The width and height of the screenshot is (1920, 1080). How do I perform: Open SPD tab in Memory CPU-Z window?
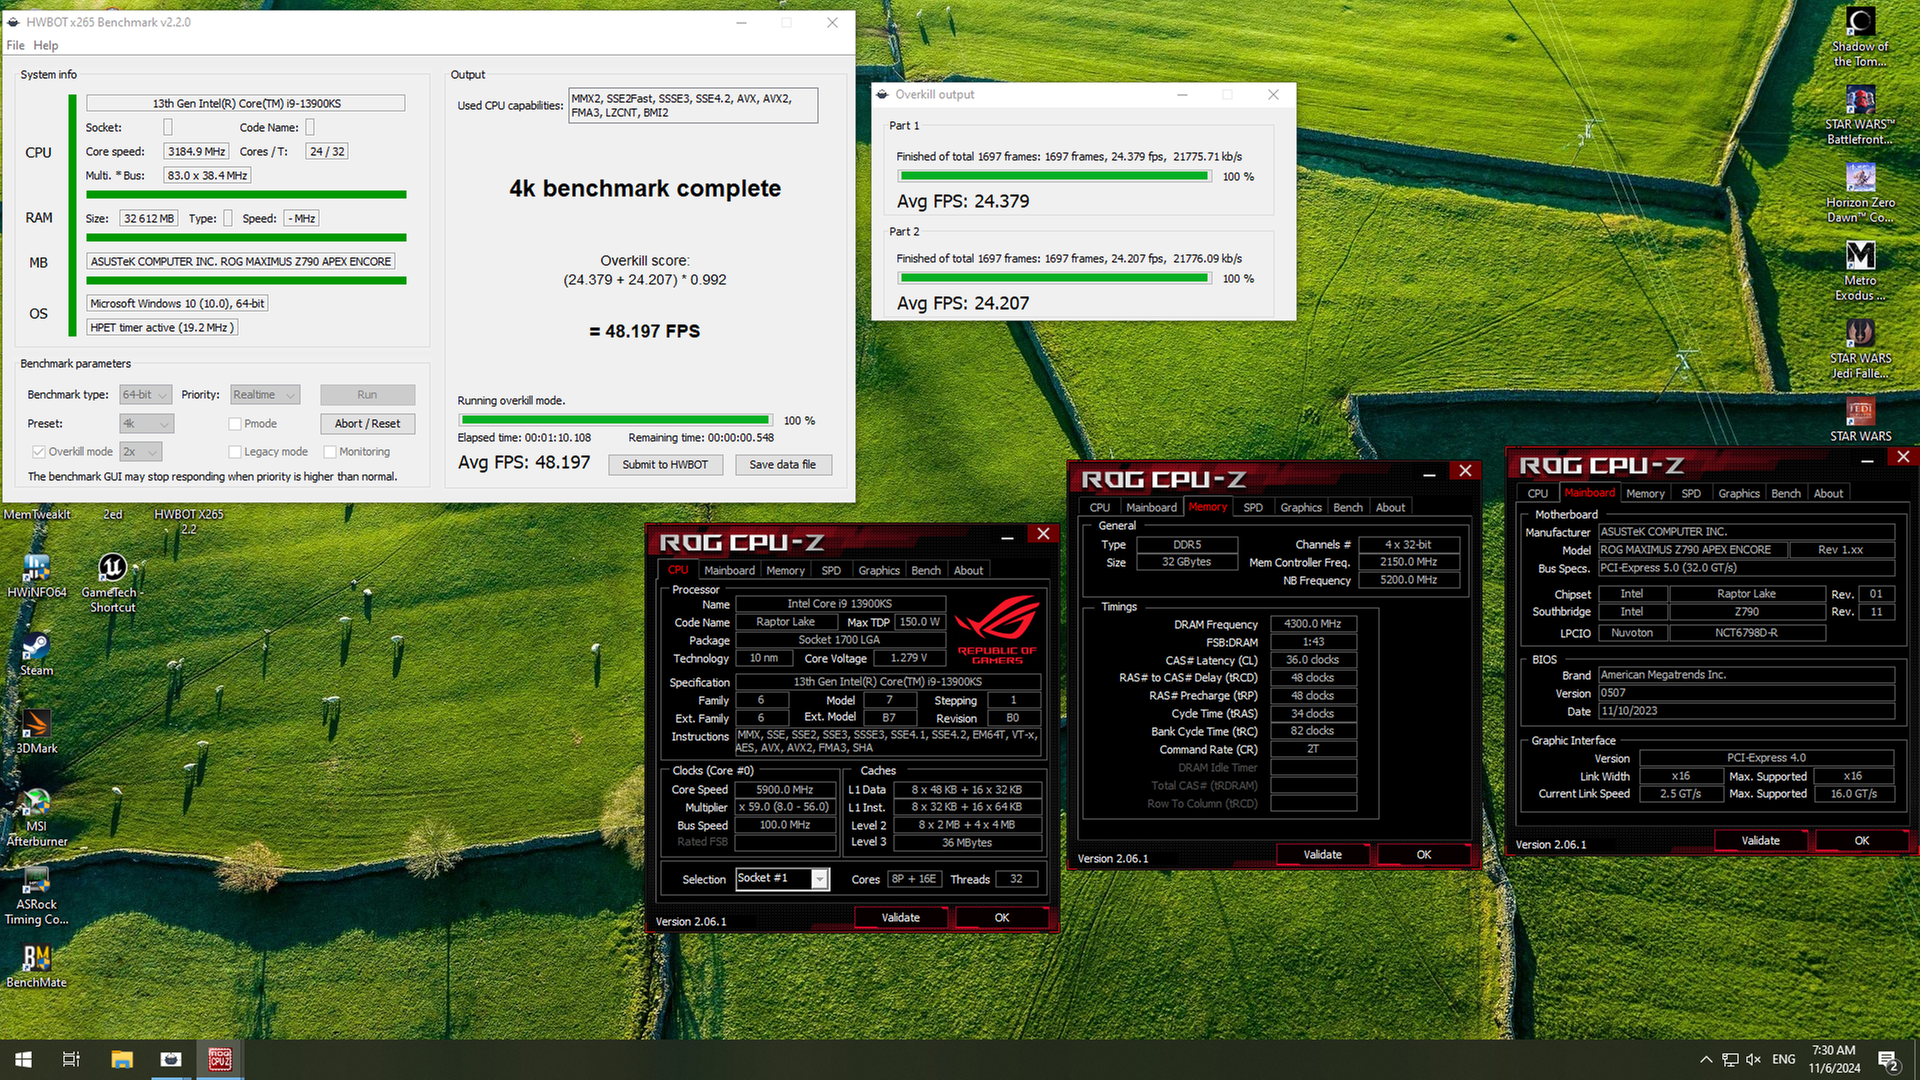[x=1253, y=507]
